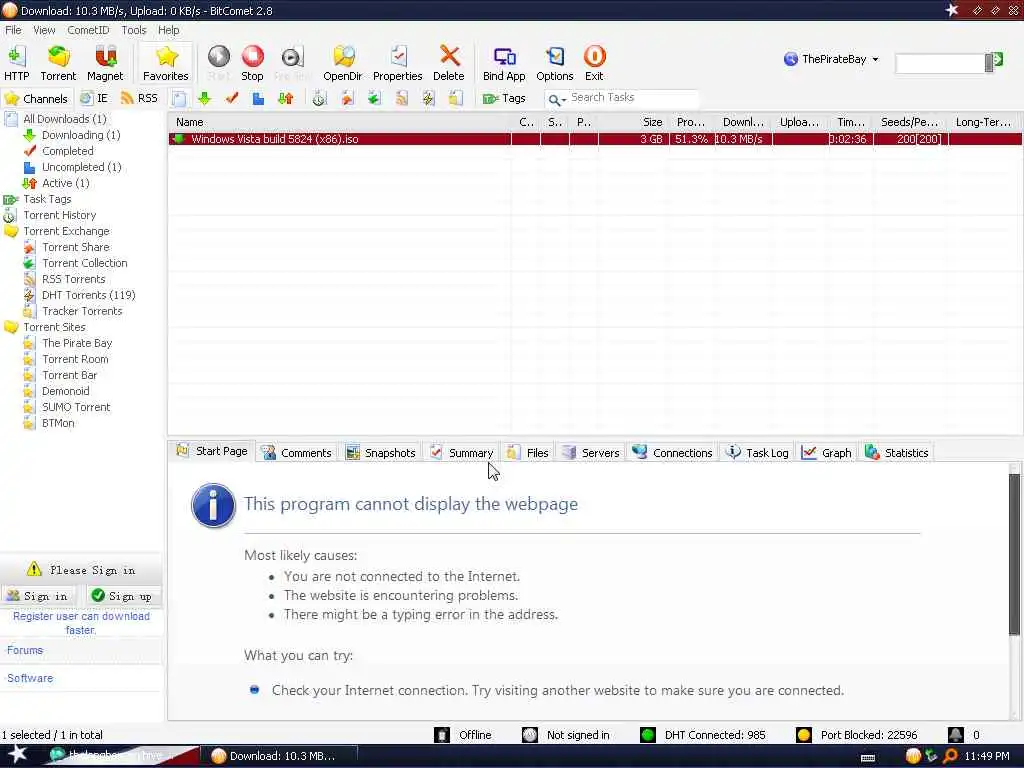Click the Bind App icon
Viewport: 1024px width, 768px height.
[x=504, y=63]
